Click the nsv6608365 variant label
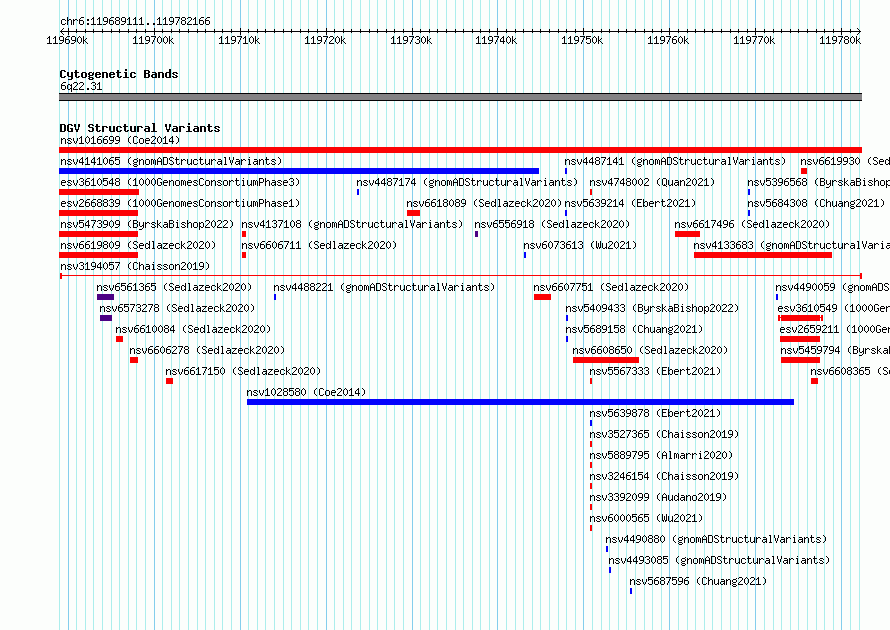This screenshot has height=630, width=890. [x=850, y=371]
